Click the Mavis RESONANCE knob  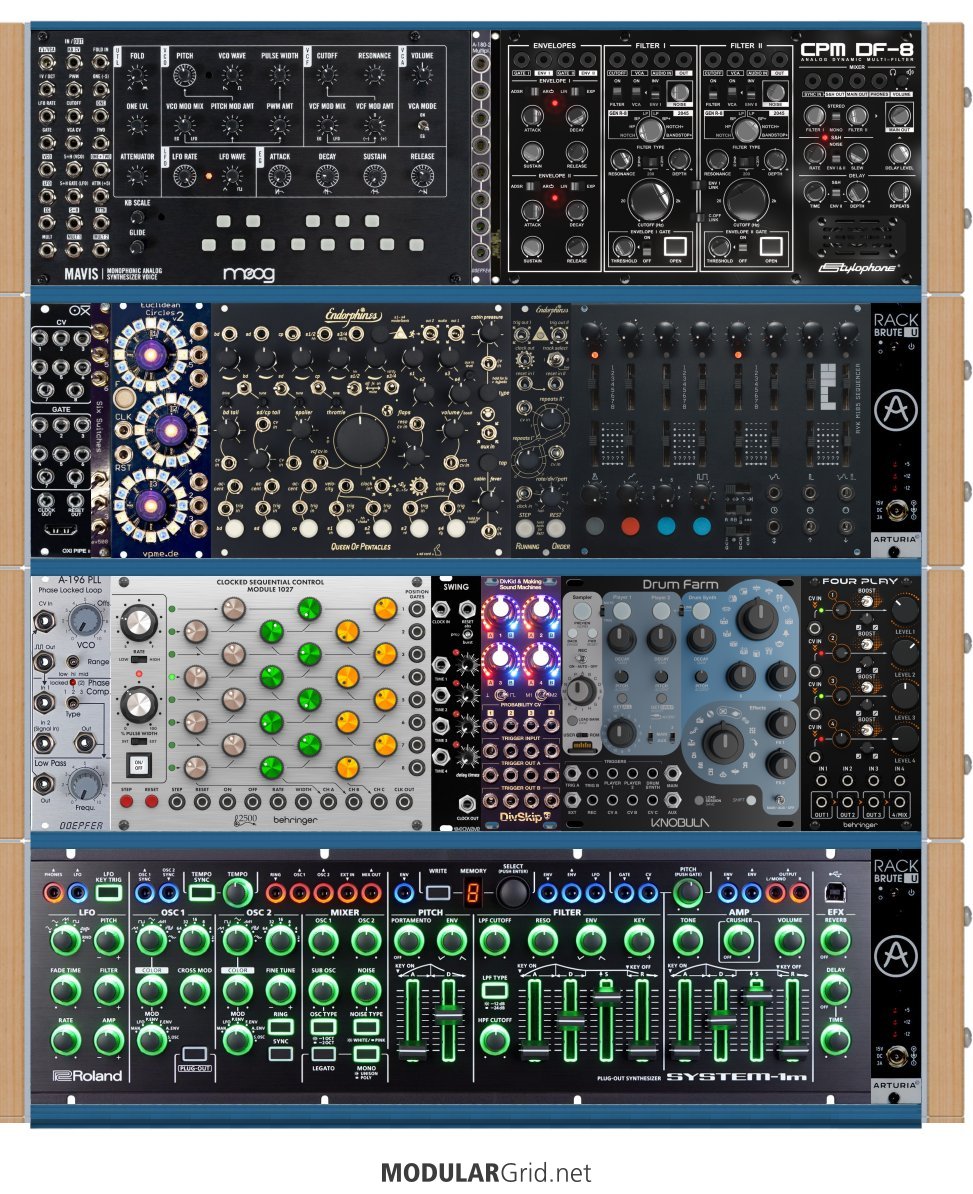click(374, 75)
